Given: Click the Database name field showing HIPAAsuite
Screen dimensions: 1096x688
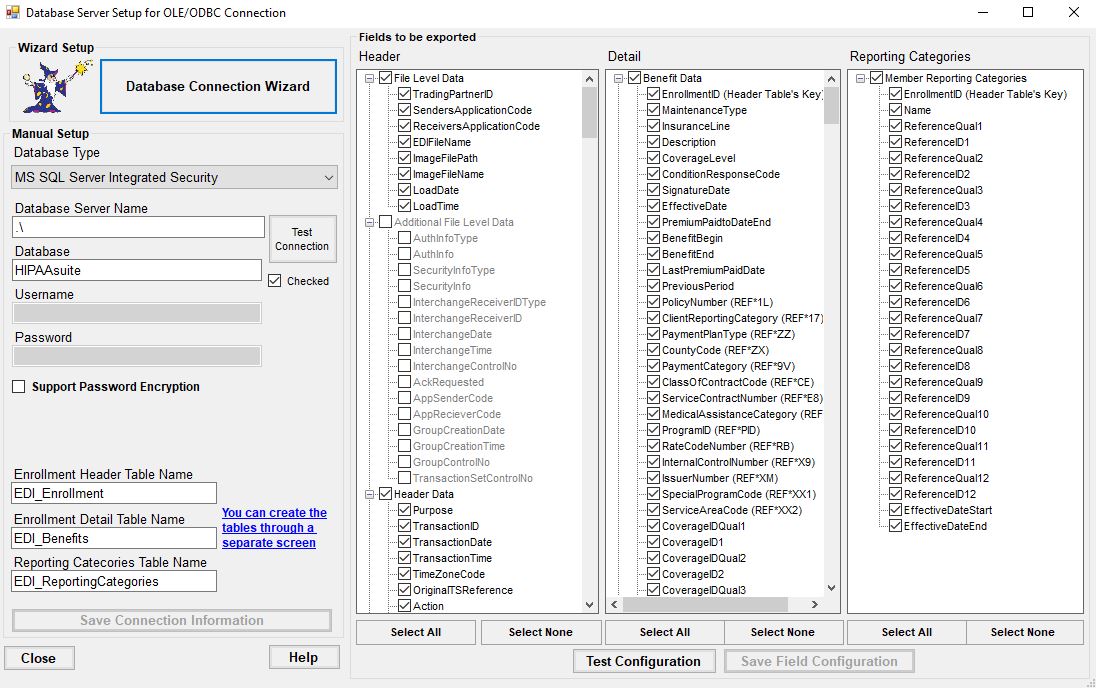Looking at the screenshot, I should [137, 271].
